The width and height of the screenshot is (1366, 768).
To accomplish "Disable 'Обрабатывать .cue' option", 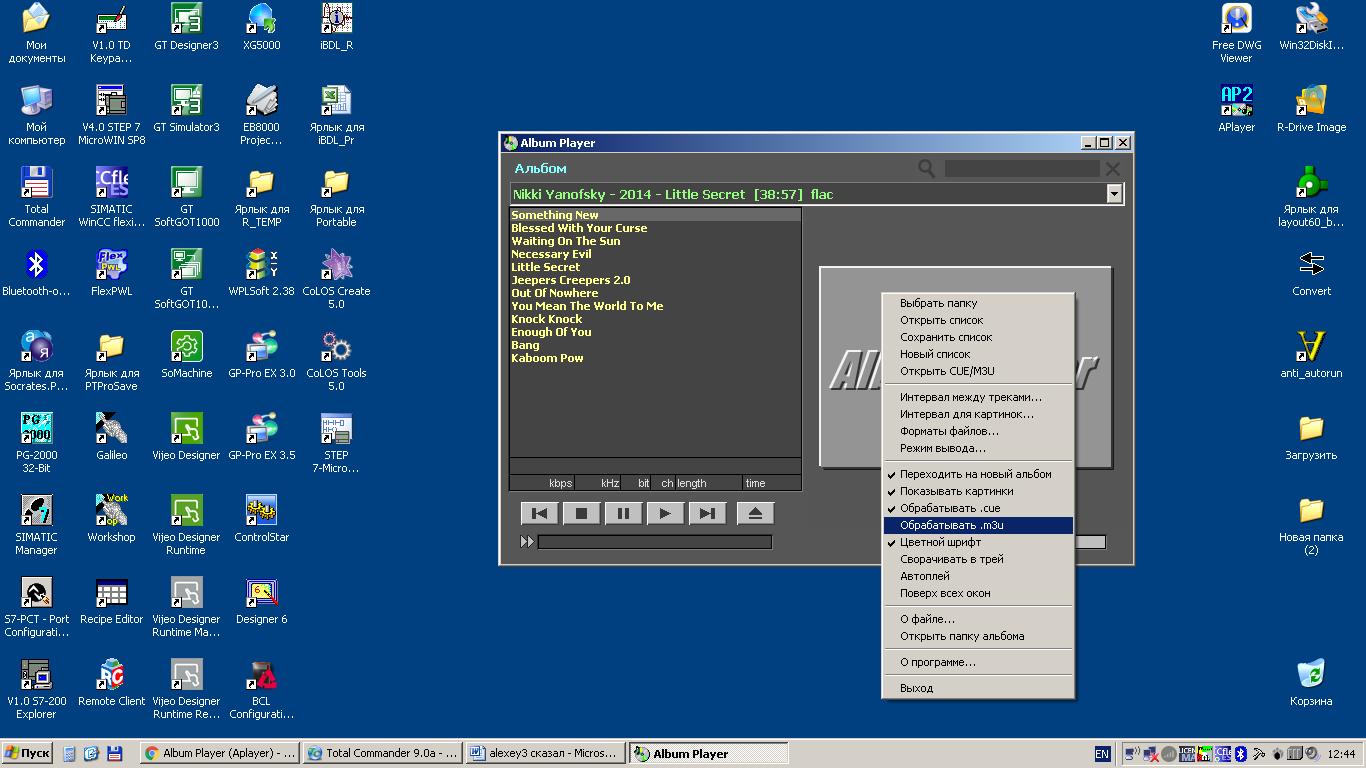I will point(978,508).
